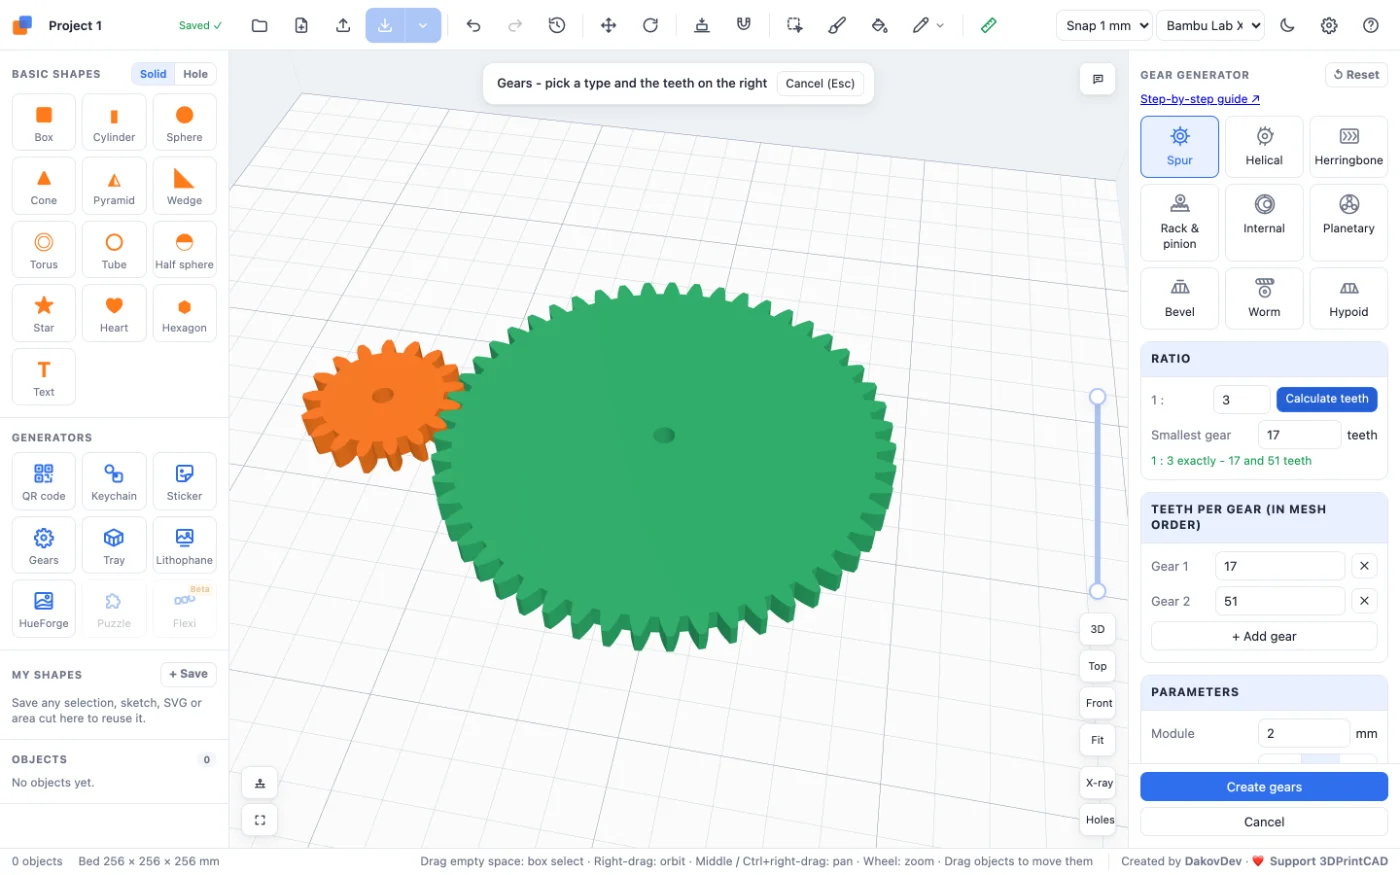Screen dimensions: 1400x875
Task: Choose the Helical gear type
Action: click(1264, 147)
